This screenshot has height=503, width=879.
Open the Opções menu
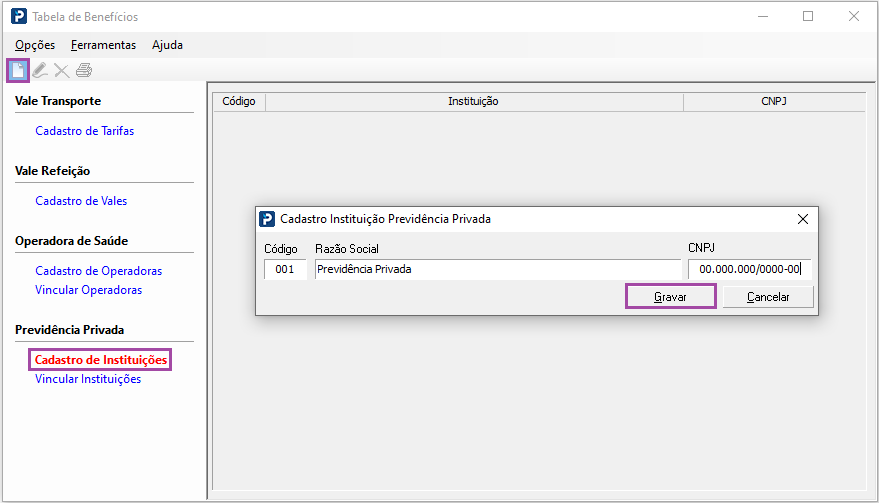[35, 45]
